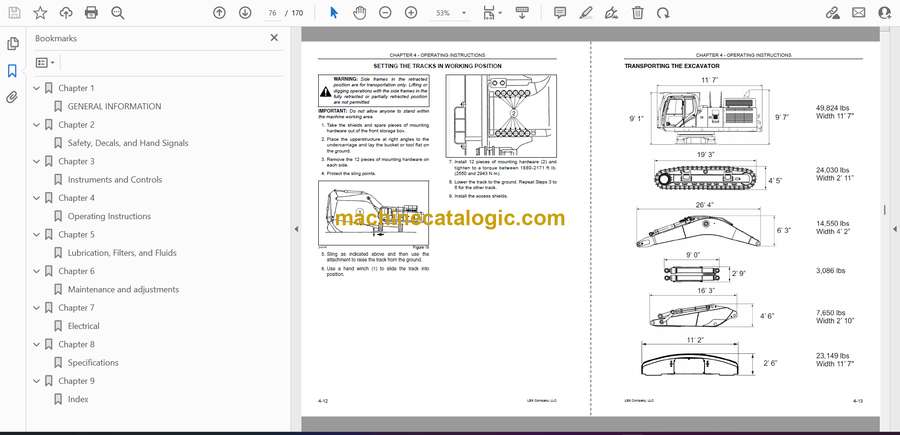The image size is (900, 435).
Task: Collapse the Chapter 7 bookmark
Action: coord(37,308)
